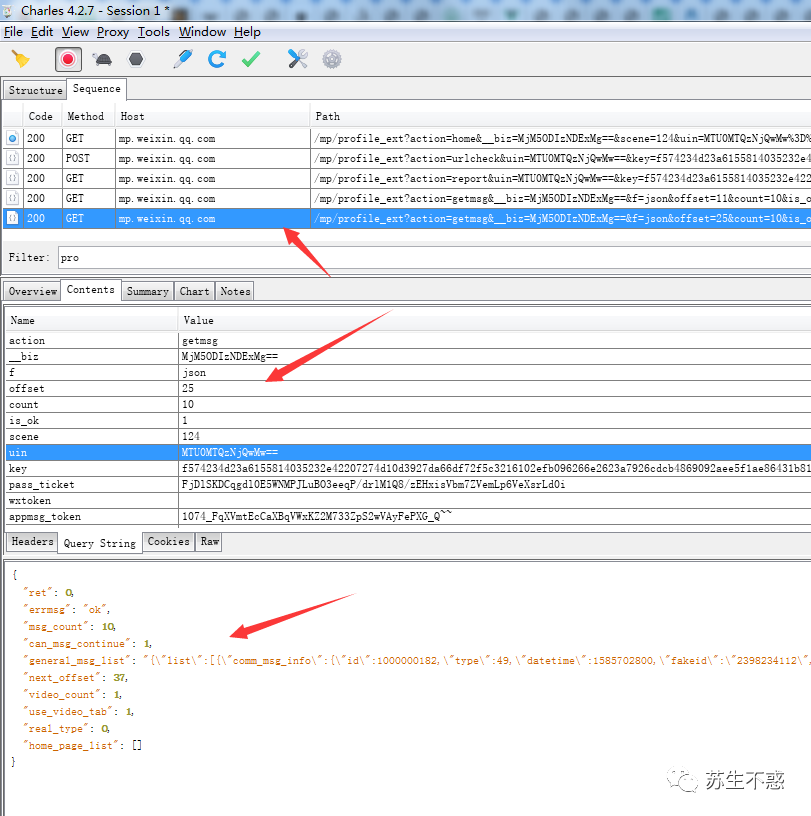This screenshot has height=816, width=811.
Task: Click the blue pen Compose icon
Action: pyautogui.click(x=182, y=59)
